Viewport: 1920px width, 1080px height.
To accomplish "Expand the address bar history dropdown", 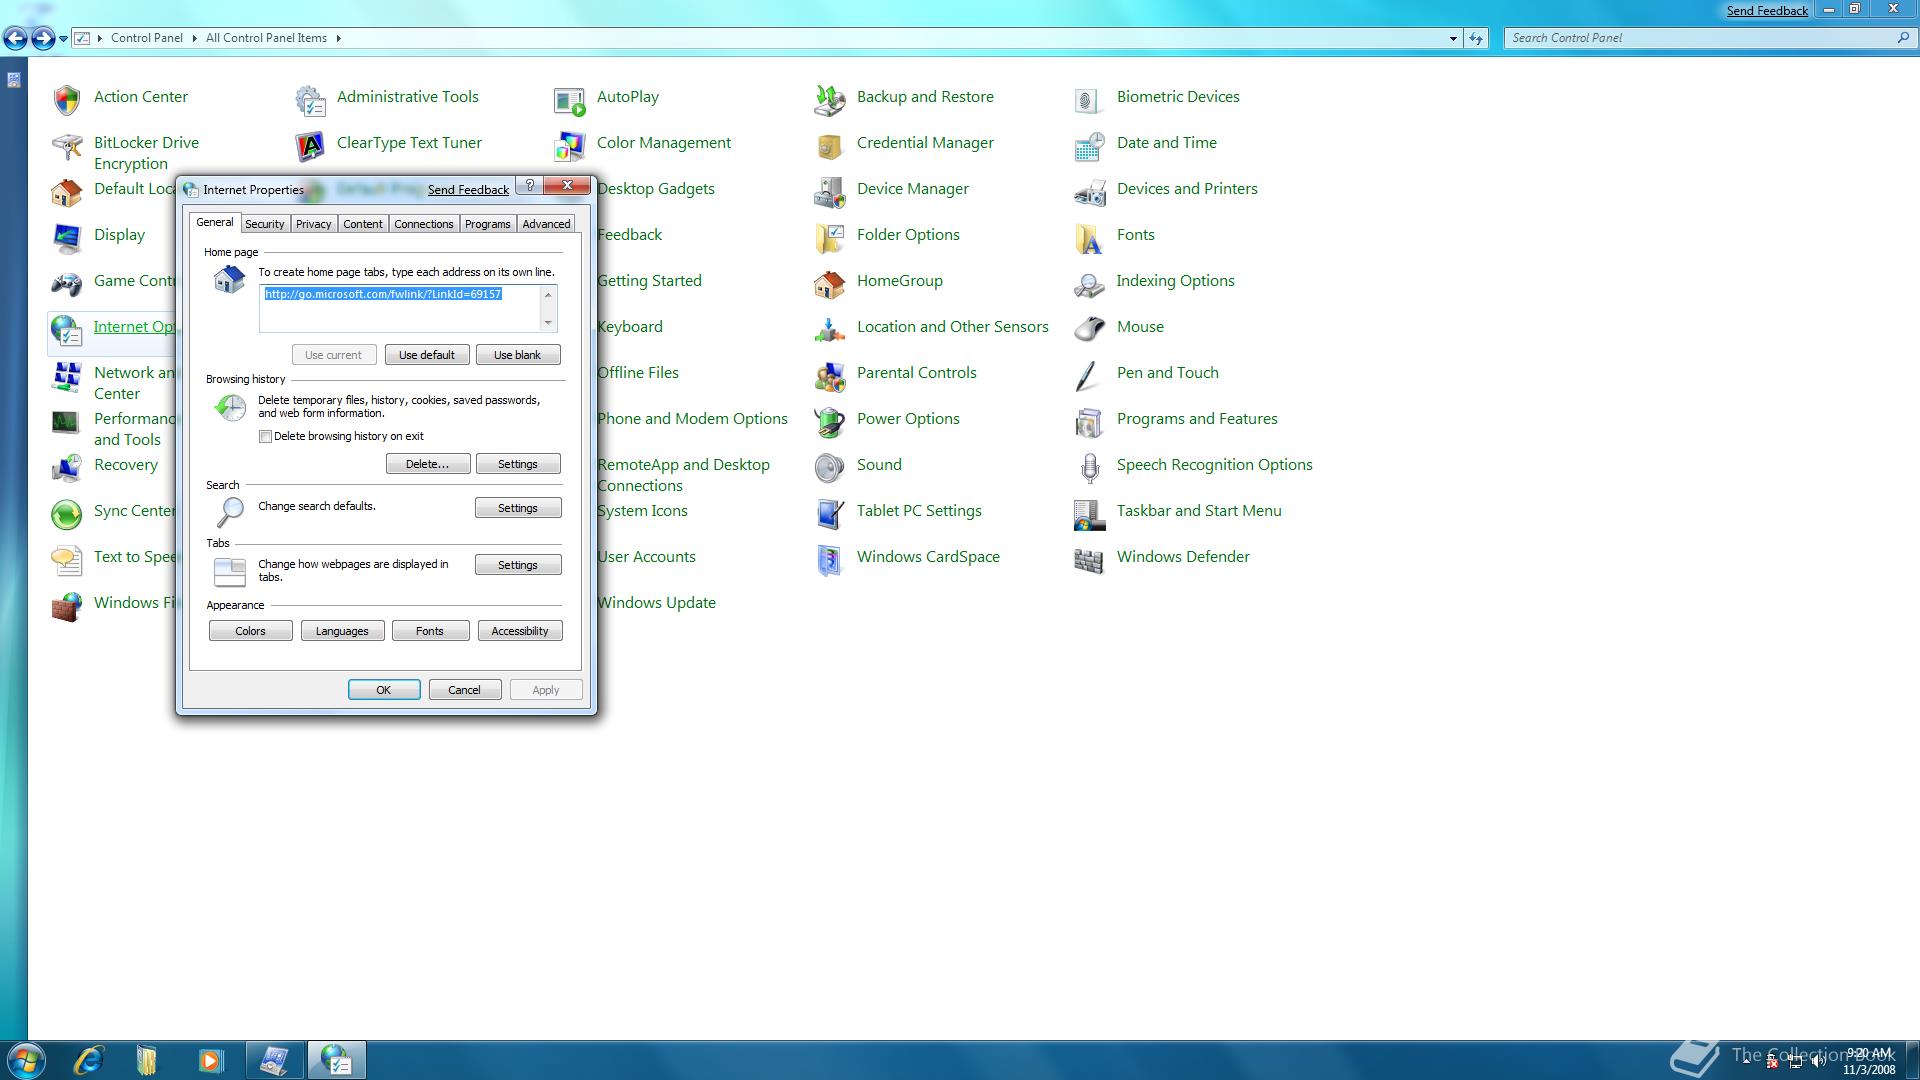I will point(1453,38).
